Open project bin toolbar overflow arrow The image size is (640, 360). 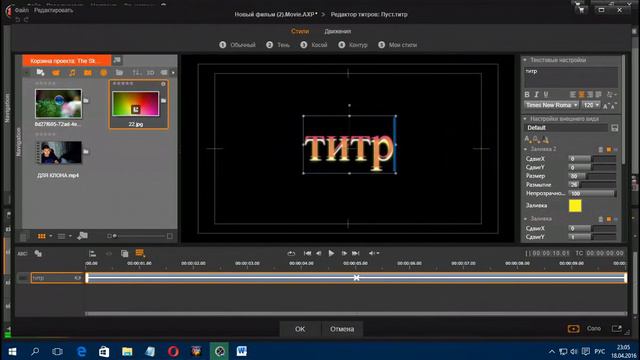(x=173, y=73)
